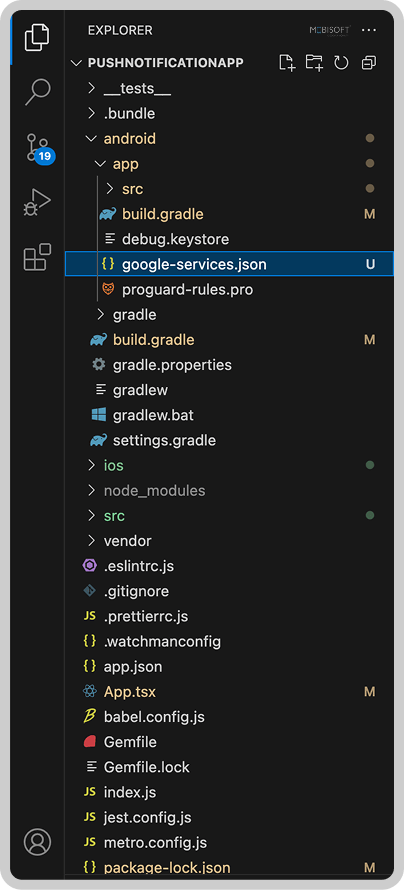The width and height of the screenshot is (404, 890).
Task: Click the New Folder icon in Explorer header
Action: coord(314,62)
